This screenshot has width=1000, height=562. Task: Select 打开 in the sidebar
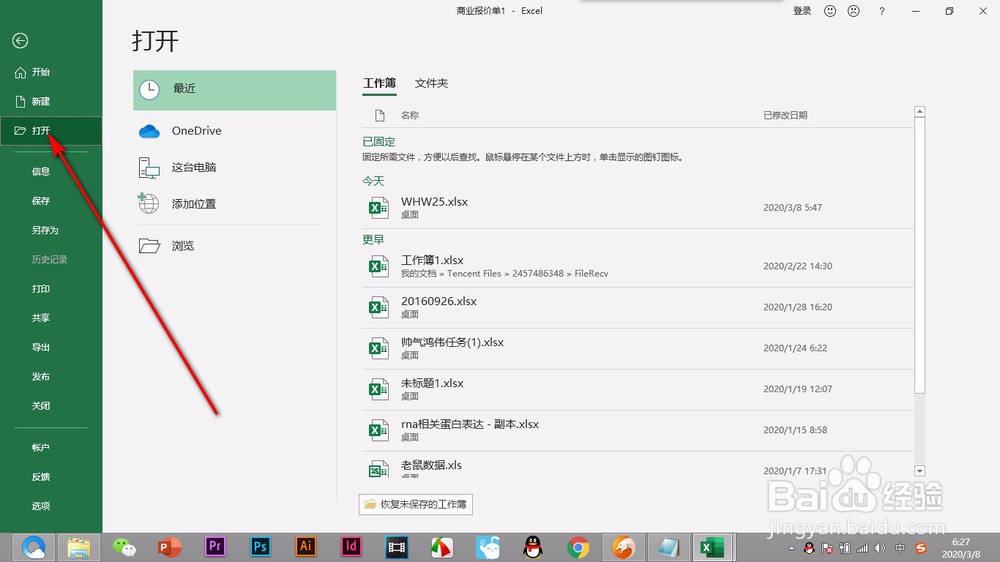pos(51,131)
